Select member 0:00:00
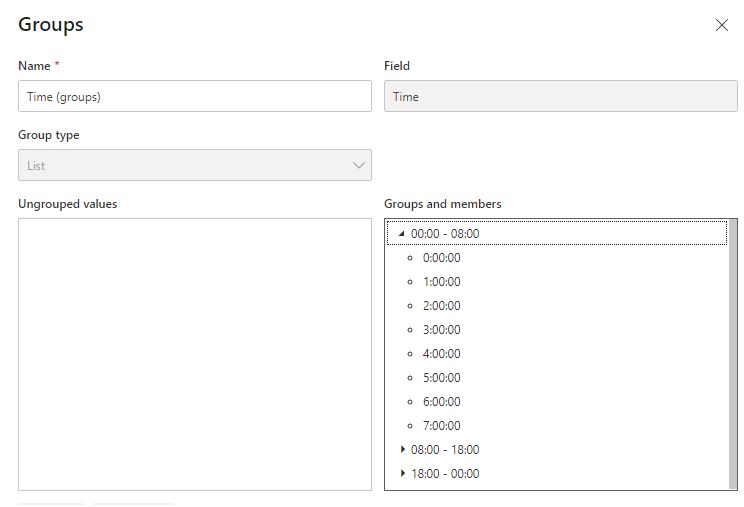This screenshot has height=507, width=744. [441, 258]
